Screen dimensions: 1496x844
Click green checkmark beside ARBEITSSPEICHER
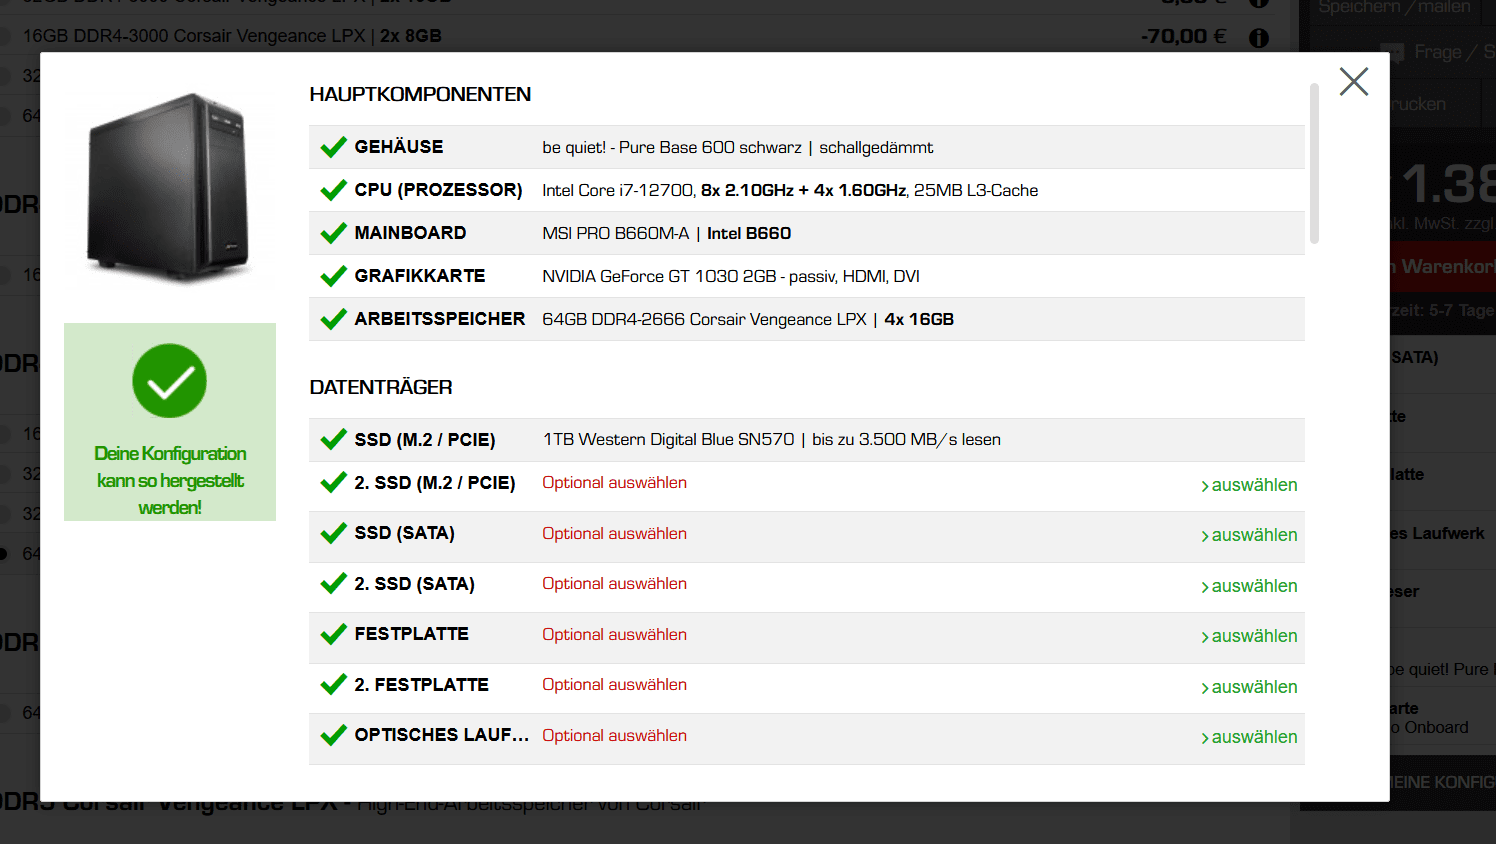pos(334,320)
